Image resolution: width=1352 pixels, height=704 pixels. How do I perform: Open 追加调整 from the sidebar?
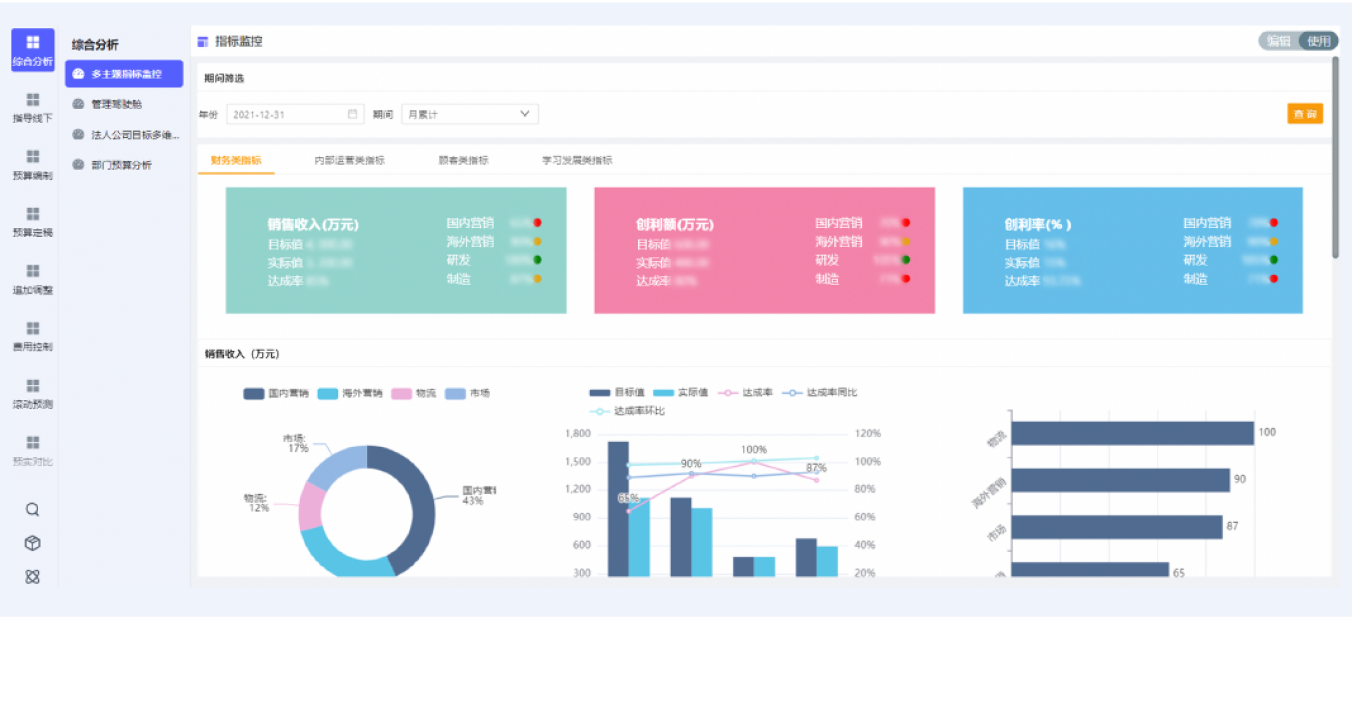tap(33, 279)
